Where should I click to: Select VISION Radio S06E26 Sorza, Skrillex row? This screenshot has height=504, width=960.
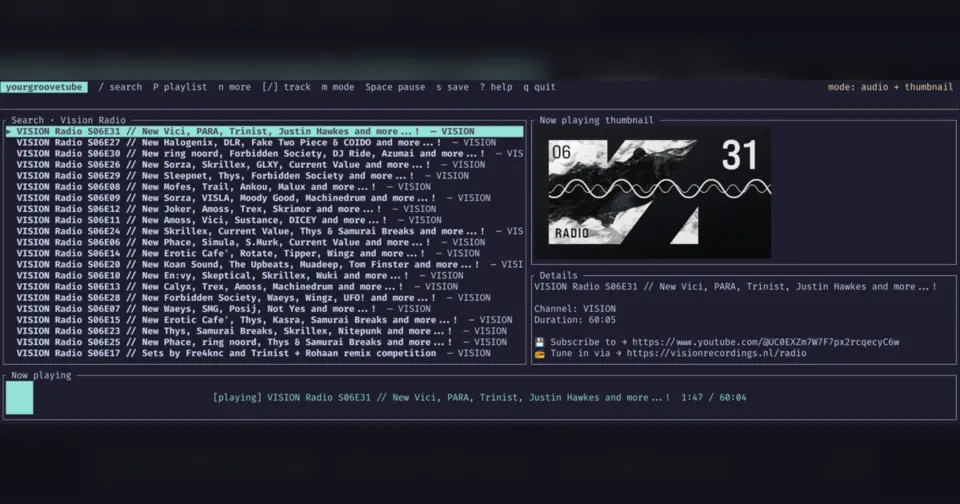coord(264,164)
